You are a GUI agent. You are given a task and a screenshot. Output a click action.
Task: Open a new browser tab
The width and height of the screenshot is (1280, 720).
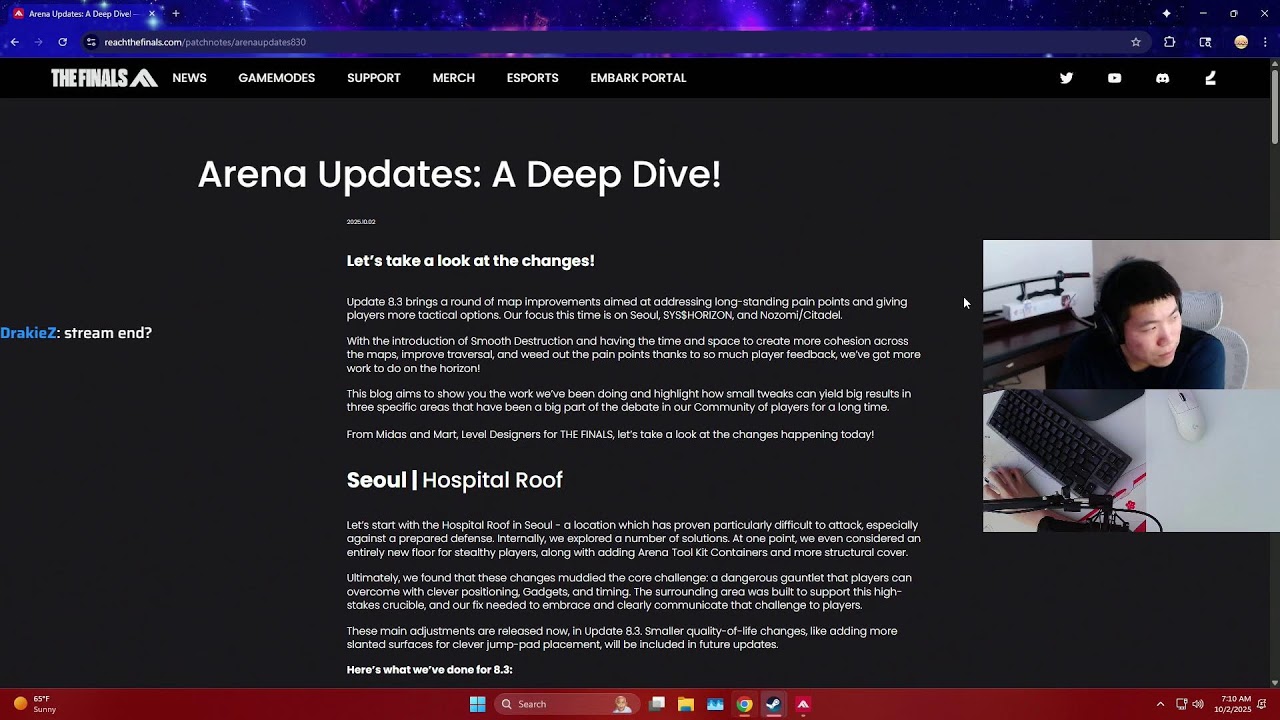[176, 14]
